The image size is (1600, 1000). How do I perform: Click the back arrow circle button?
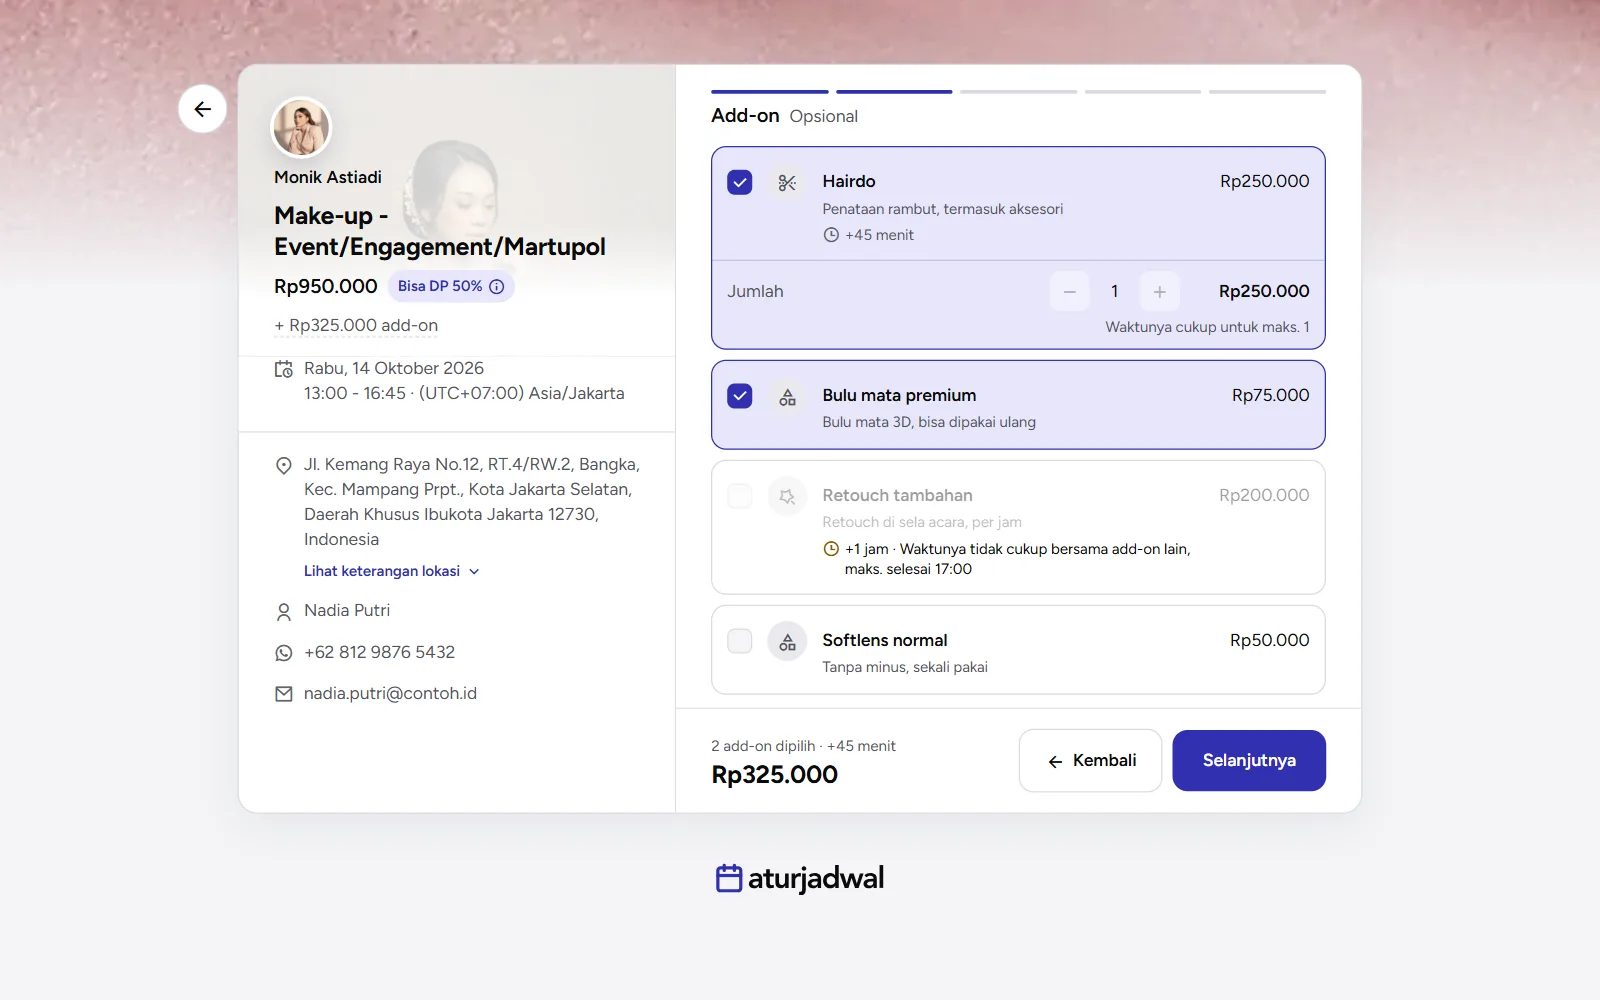pos(202,109)
